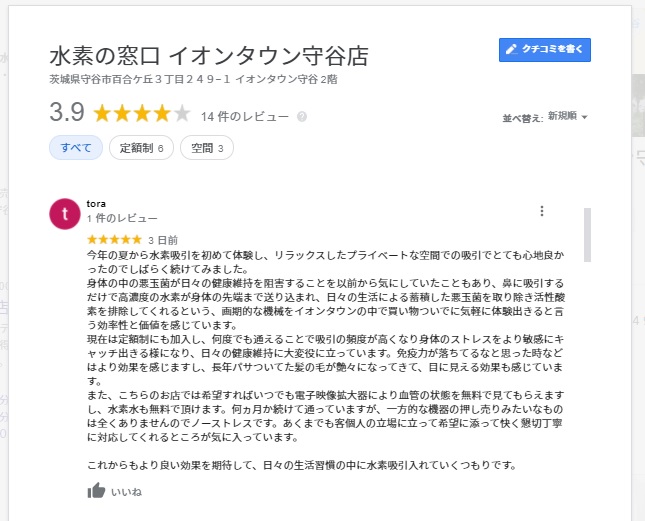Click the いいね label

126,491
